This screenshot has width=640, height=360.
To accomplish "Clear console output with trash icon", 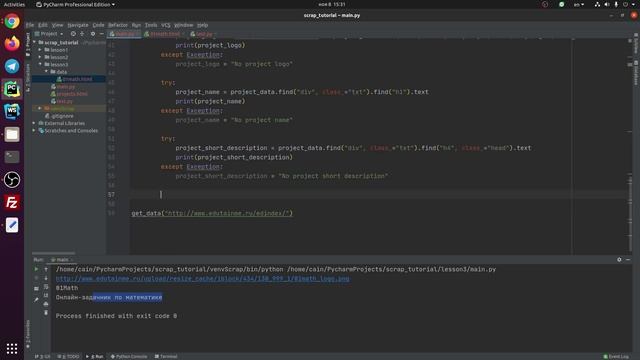I will point(46,313).
